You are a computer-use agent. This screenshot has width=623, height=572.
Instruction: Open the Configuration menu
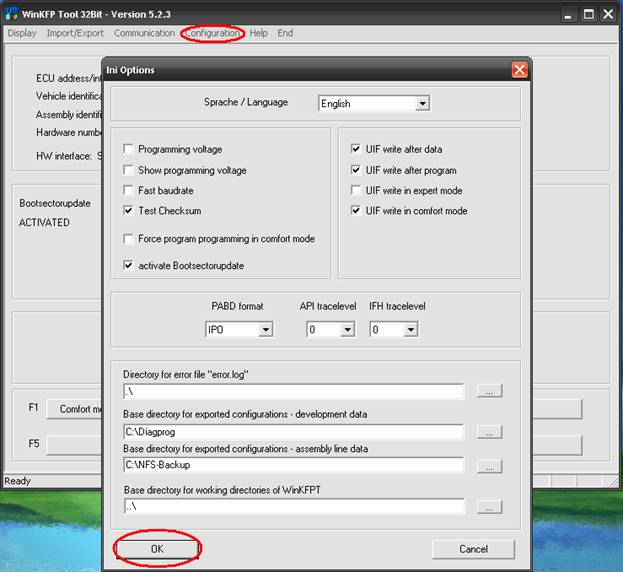pyautogui.click(x=213, y=33)
